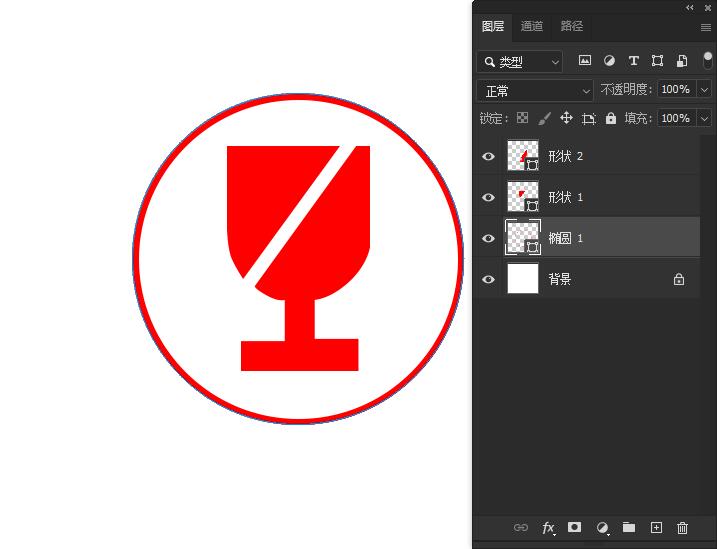Lock artboard nesting icon

coord(589,119)
